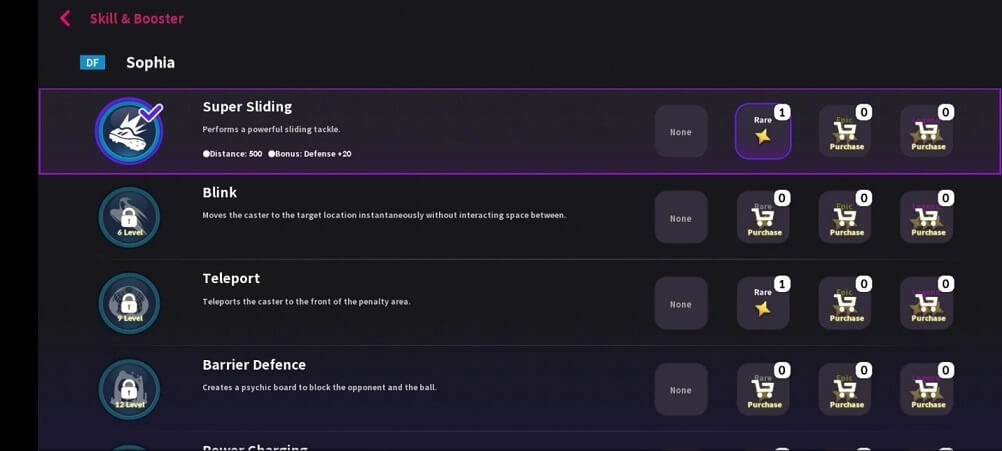The height and width of the screenshot is (451, 1002).
Task: Choose None booster for Barrier Defence
Action: point(681,389)
